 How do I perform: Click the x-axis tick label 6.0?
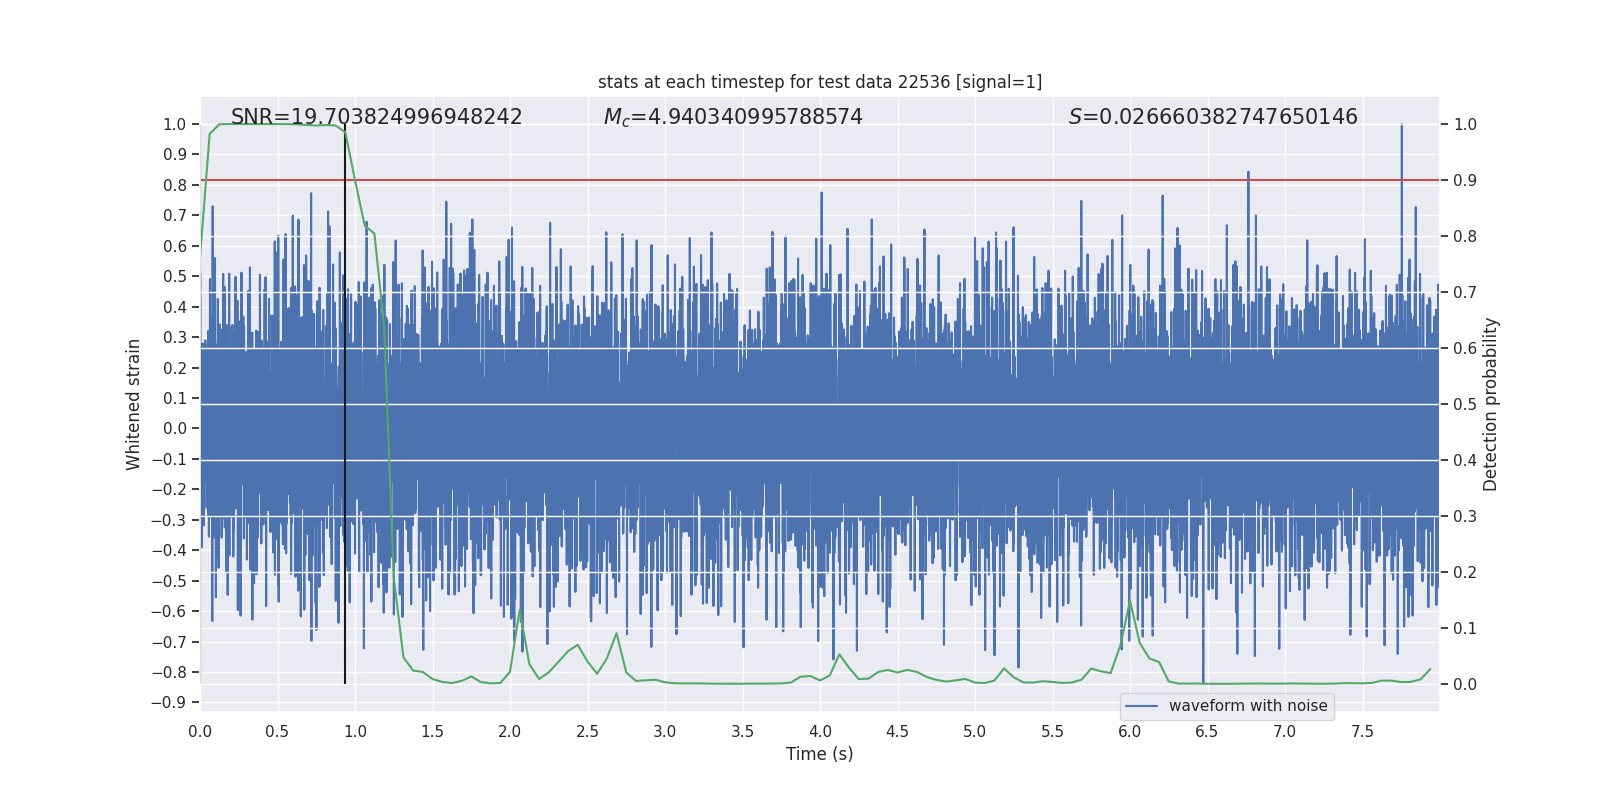(1130, 731)
